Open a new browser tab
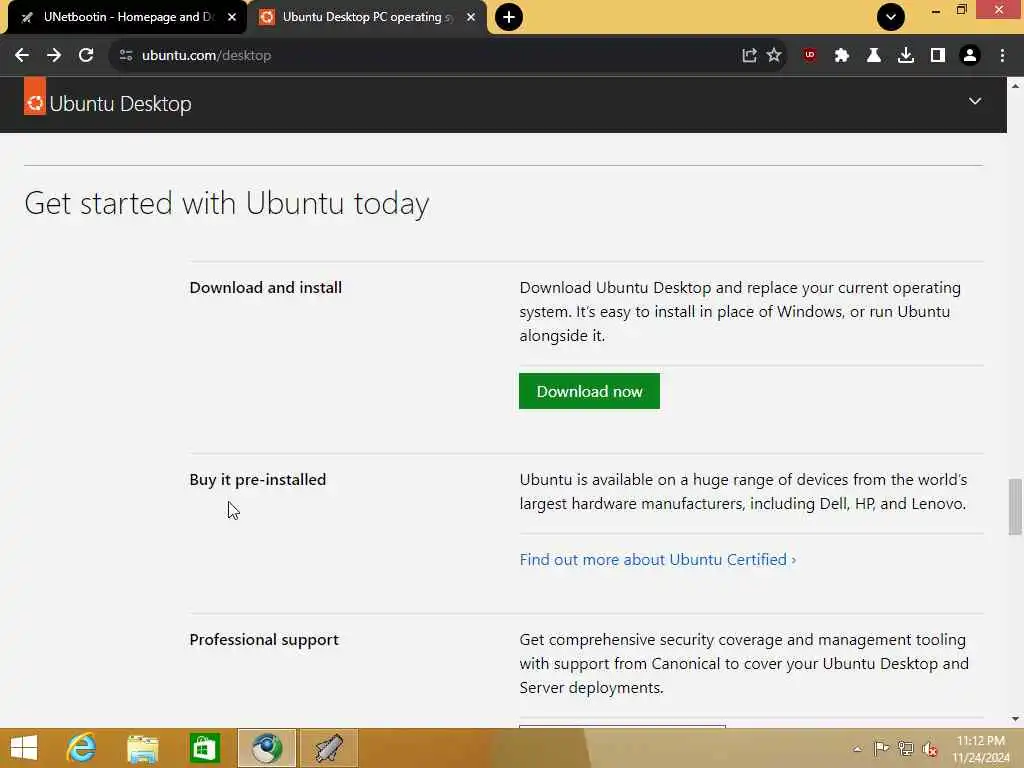Viewport: 1024px width, 768px height. pos(509,17)
